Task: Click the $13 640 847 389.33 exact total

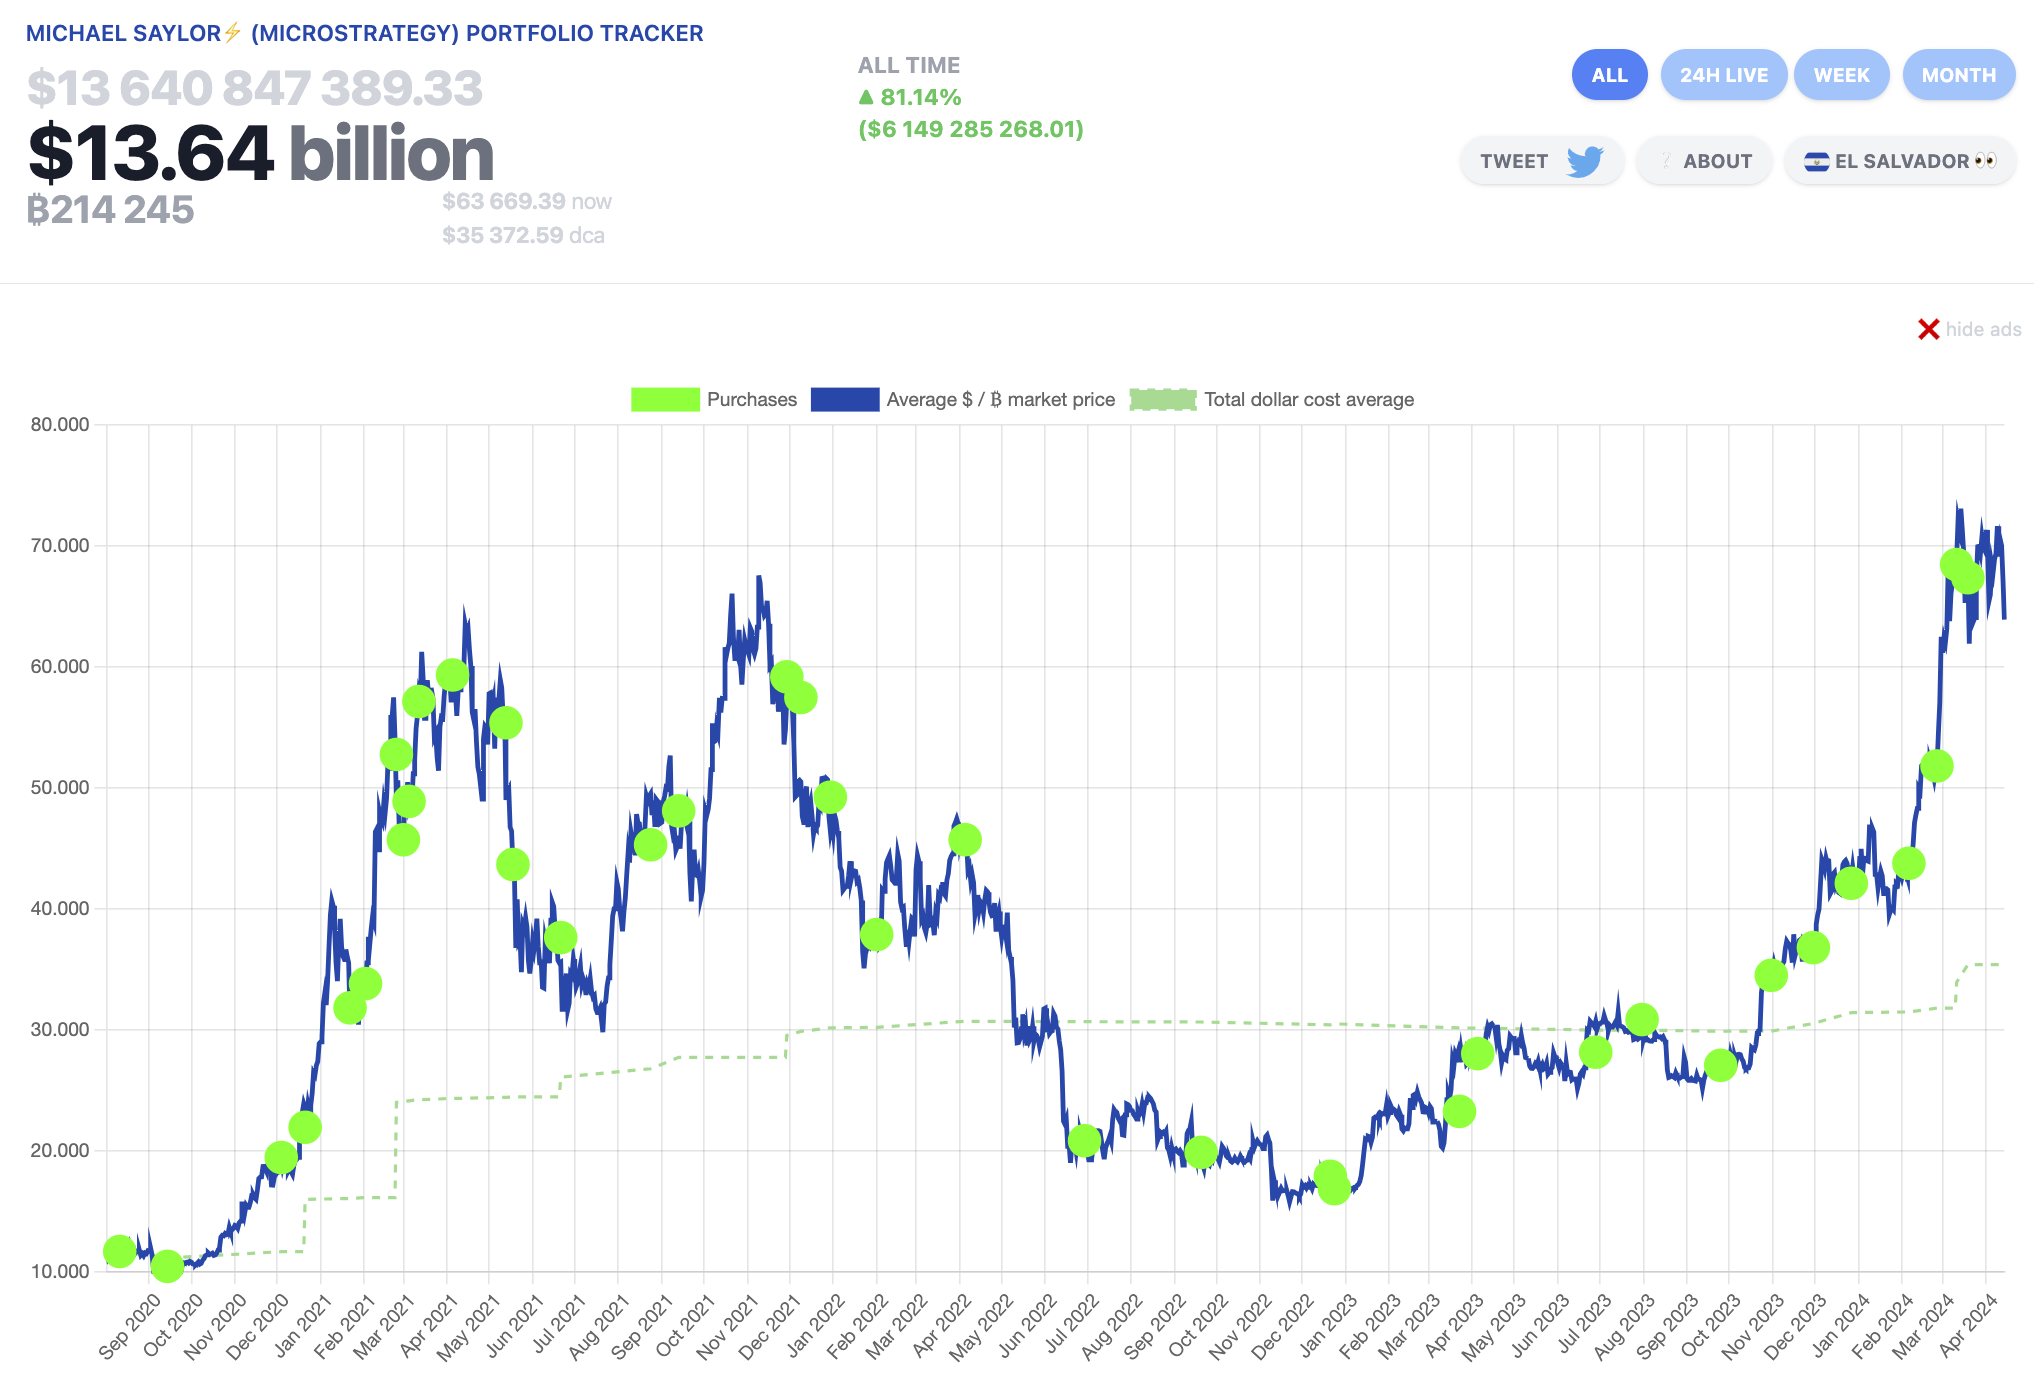Action: [x=255, y=88]
